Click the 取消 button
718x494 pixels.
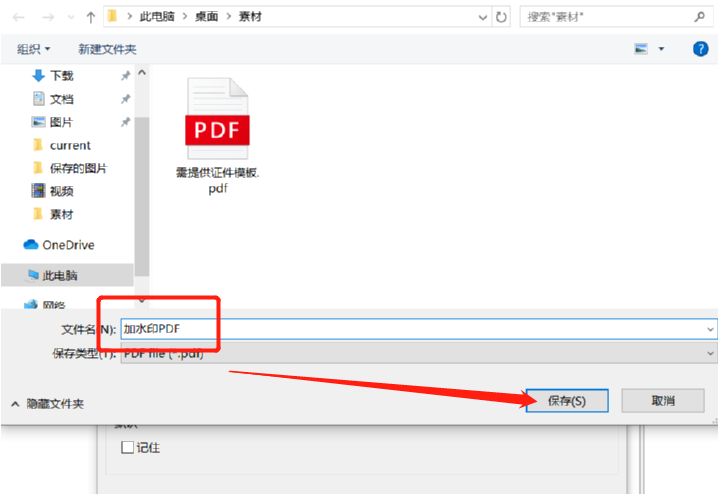[x=663, y=401]
